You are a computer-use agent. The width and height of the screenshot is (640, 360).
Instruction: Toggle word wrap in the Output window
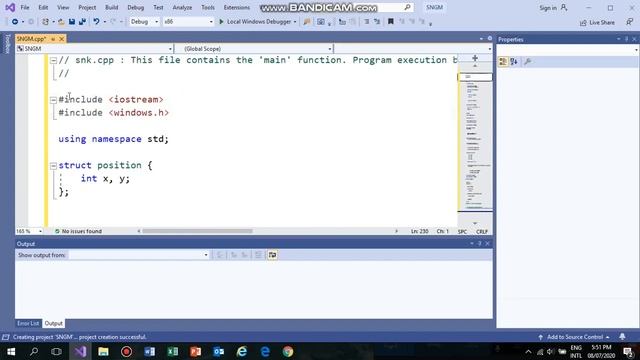point(272,255)
